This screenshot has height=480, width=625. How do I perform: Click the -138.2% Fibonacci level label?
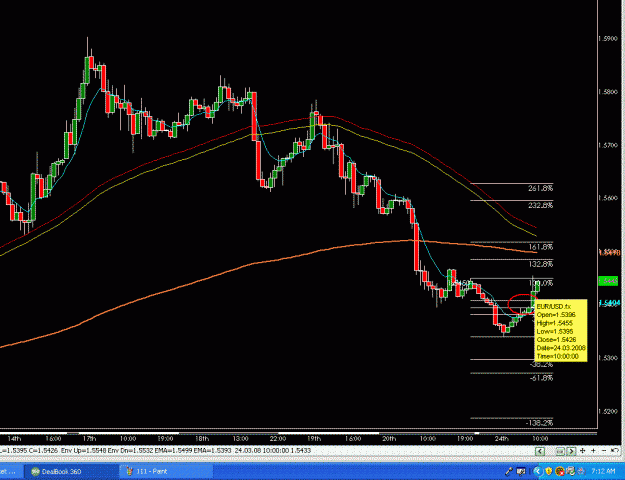[540, 423]
